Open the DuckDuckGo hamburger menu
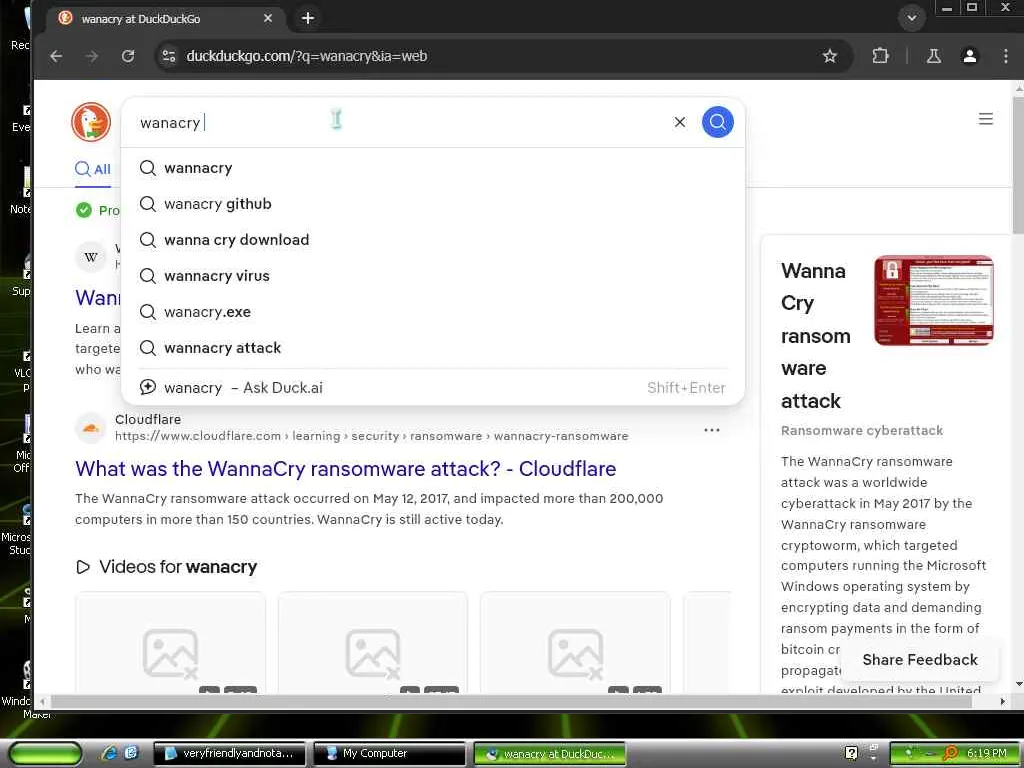1024x768 pixels. click(985, 119)
